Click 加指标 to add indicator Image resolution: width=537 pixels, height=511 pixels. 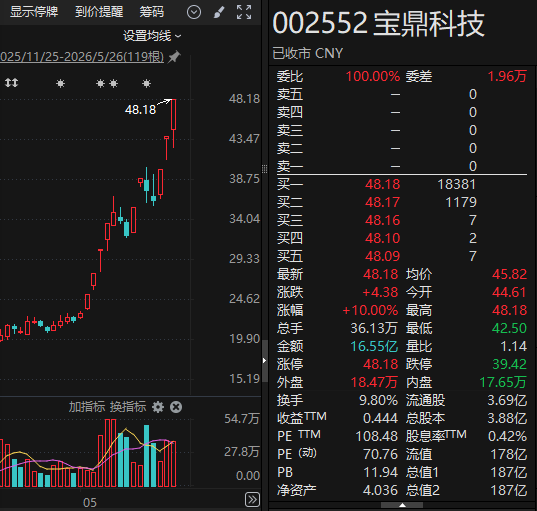(87, 407)
